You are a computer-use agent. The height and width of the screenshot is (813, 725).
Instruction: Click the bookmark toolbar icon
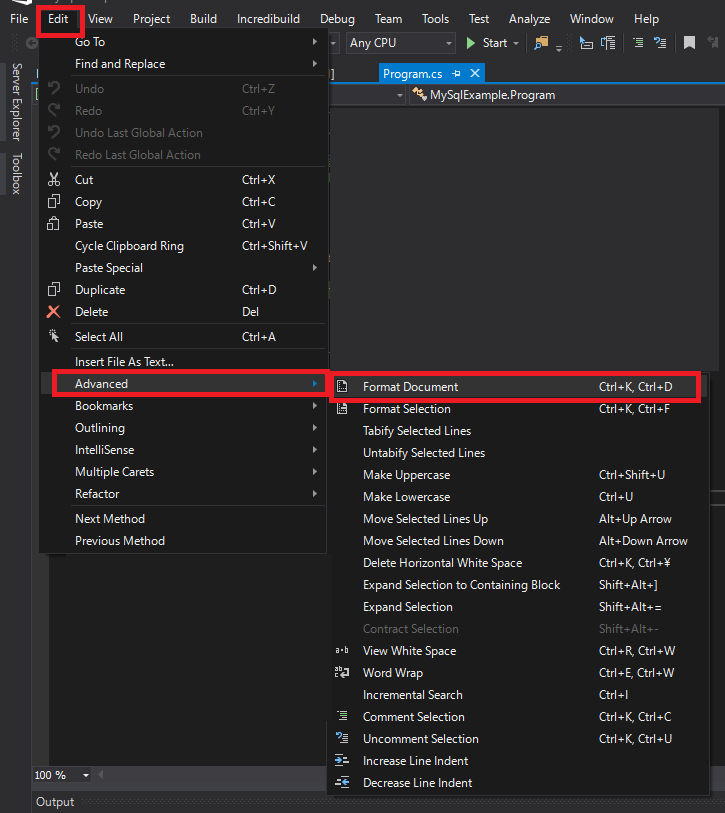[x=689, y=43]
